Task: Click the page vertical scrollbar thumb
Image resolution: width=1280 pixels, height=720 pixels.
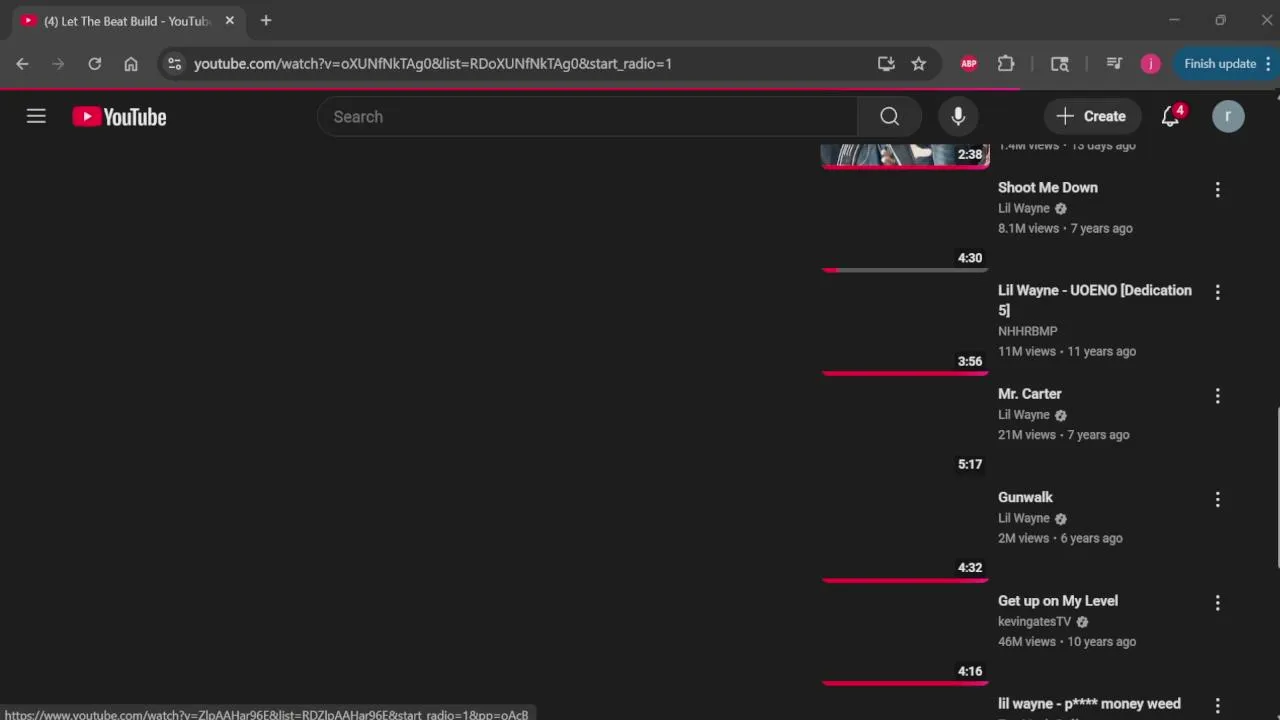Action: point(1276,488)
